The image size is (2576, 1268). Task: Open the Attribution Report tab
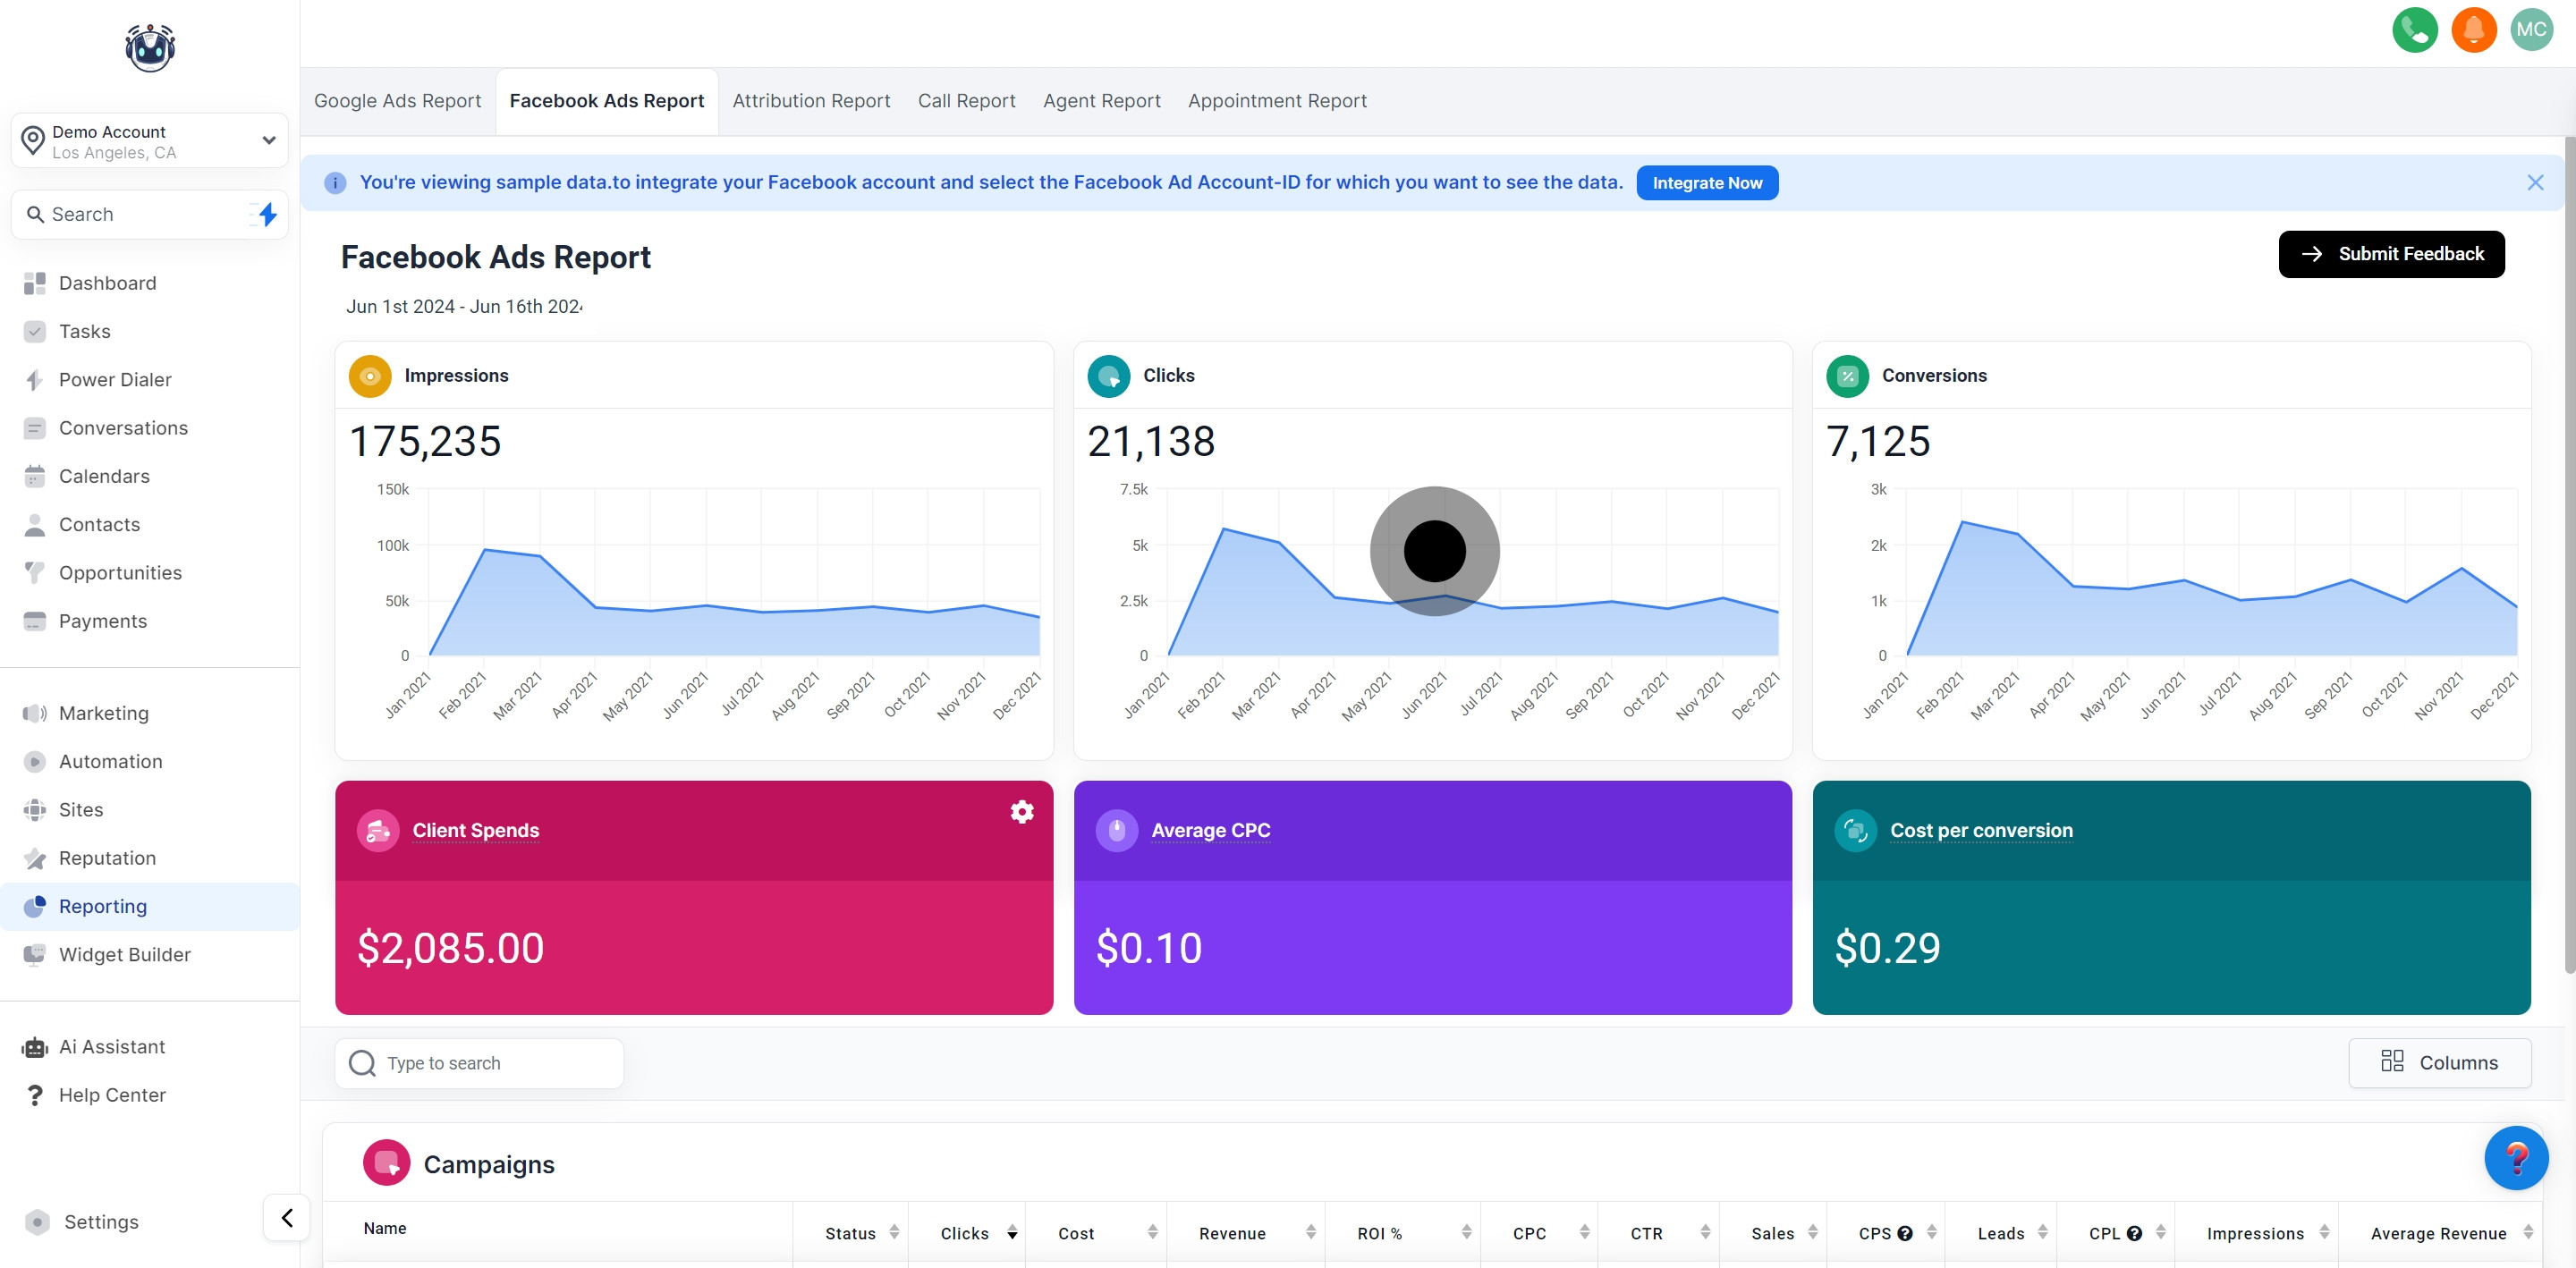(810, 101)
